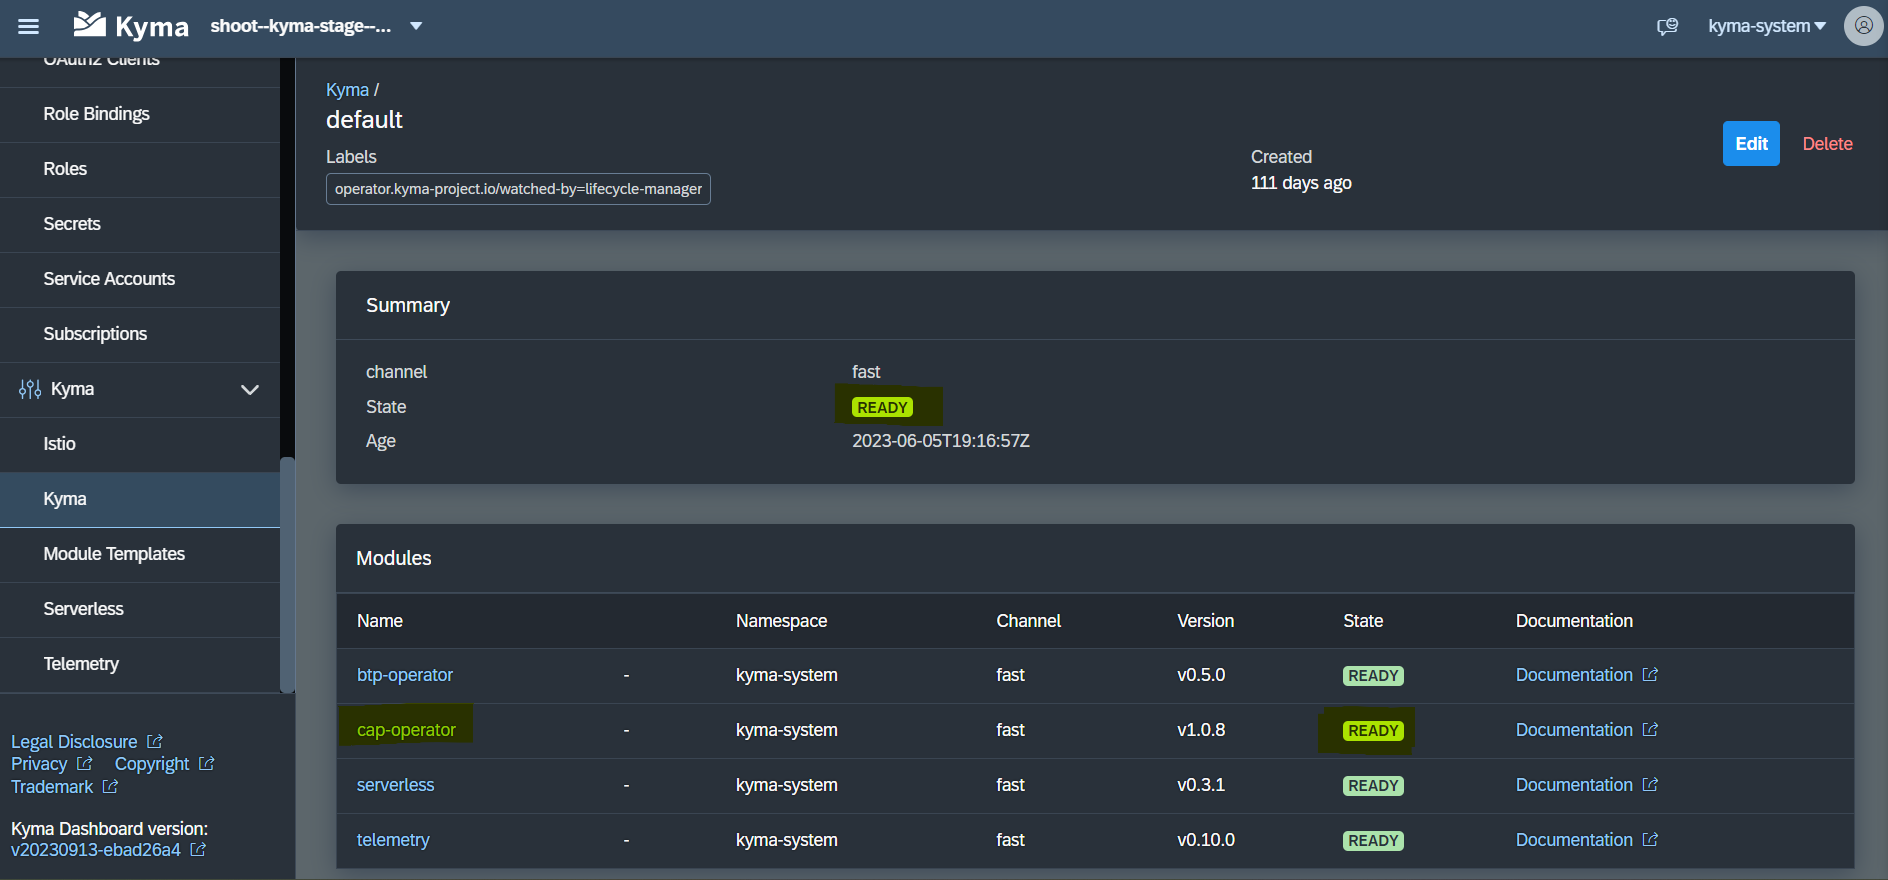Viewport: 1888px width, 880px height.
Task: Click READY badge in btp-operator row
Action: click(1373, 676)
